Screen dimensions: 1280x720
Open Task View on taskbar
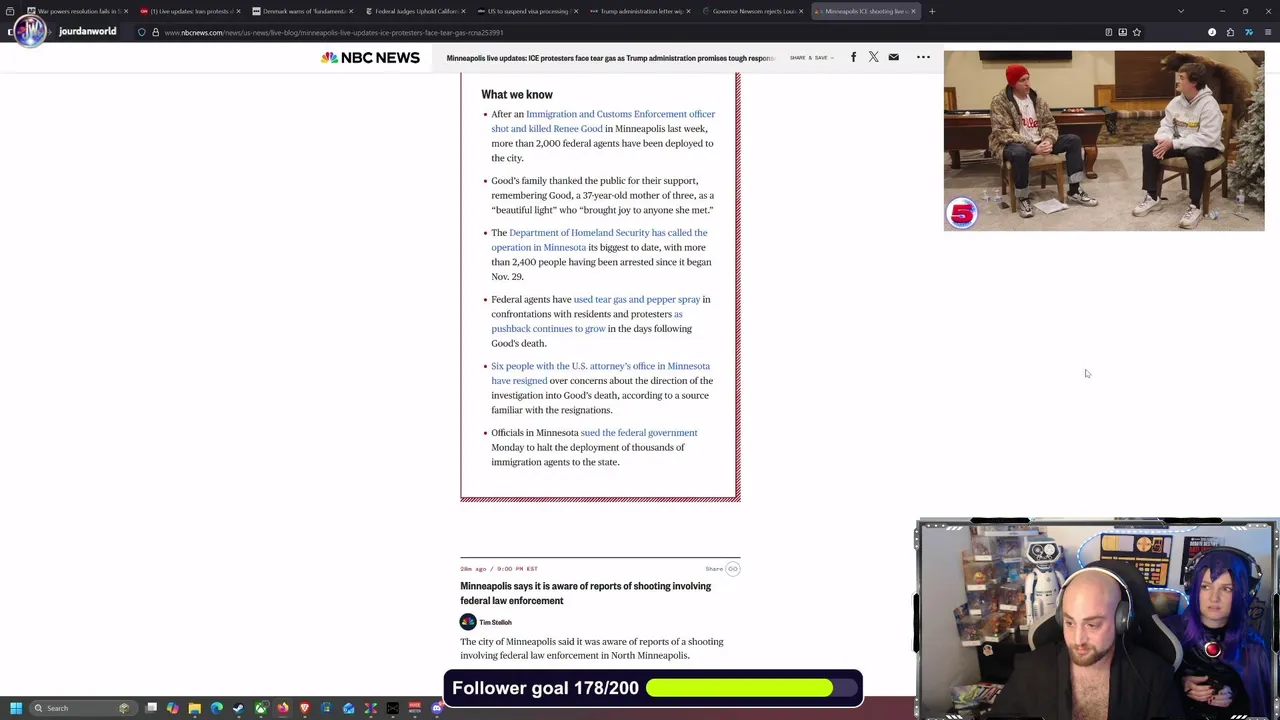pos(151,708)
